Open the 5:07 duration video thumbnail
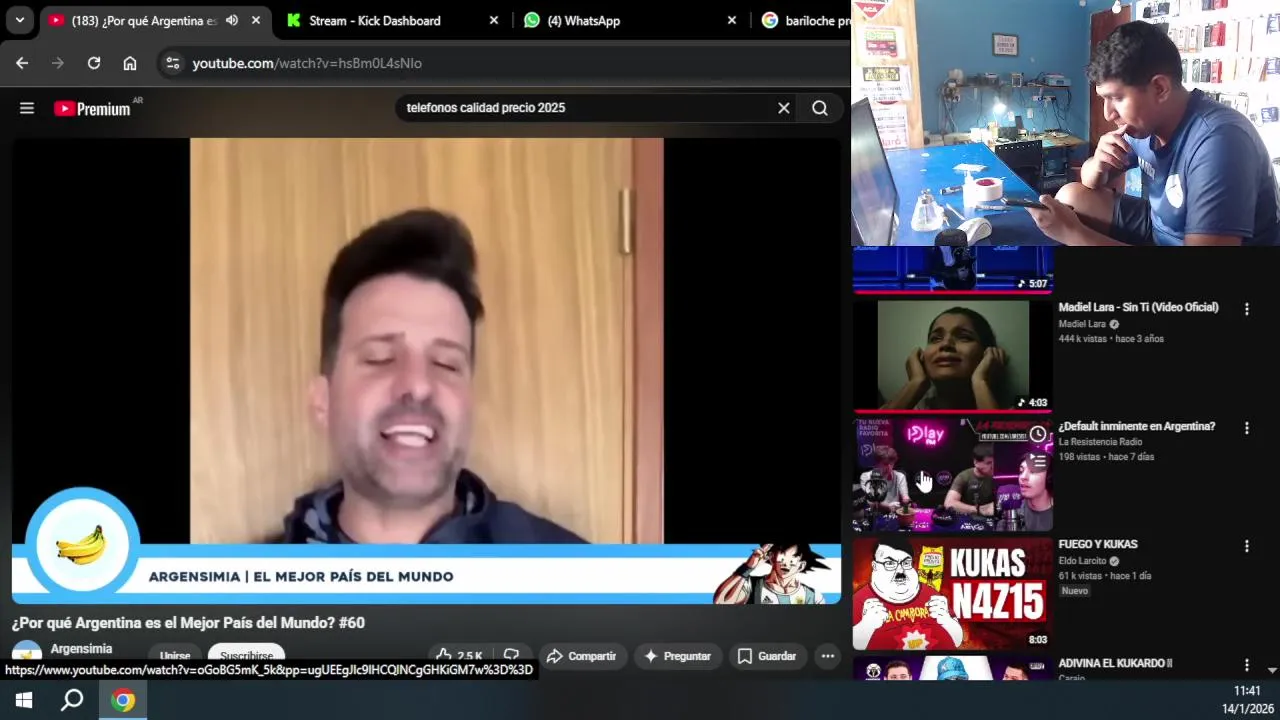The image size is (1280, 720). (952, 270)
